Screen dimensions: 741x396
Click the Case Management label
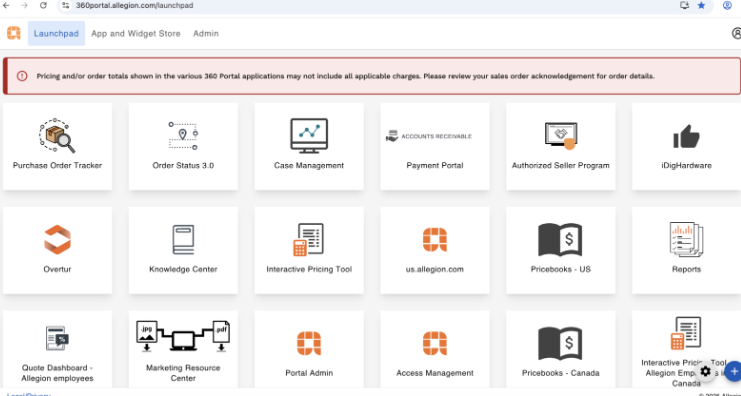pos(309,165)
